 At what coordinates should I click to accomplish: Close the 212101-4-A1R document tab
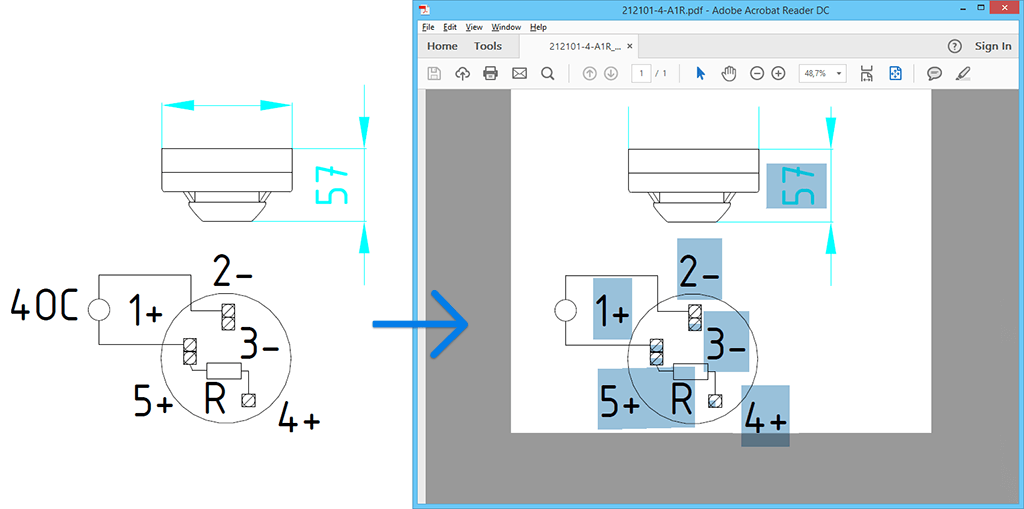[630, 46]
